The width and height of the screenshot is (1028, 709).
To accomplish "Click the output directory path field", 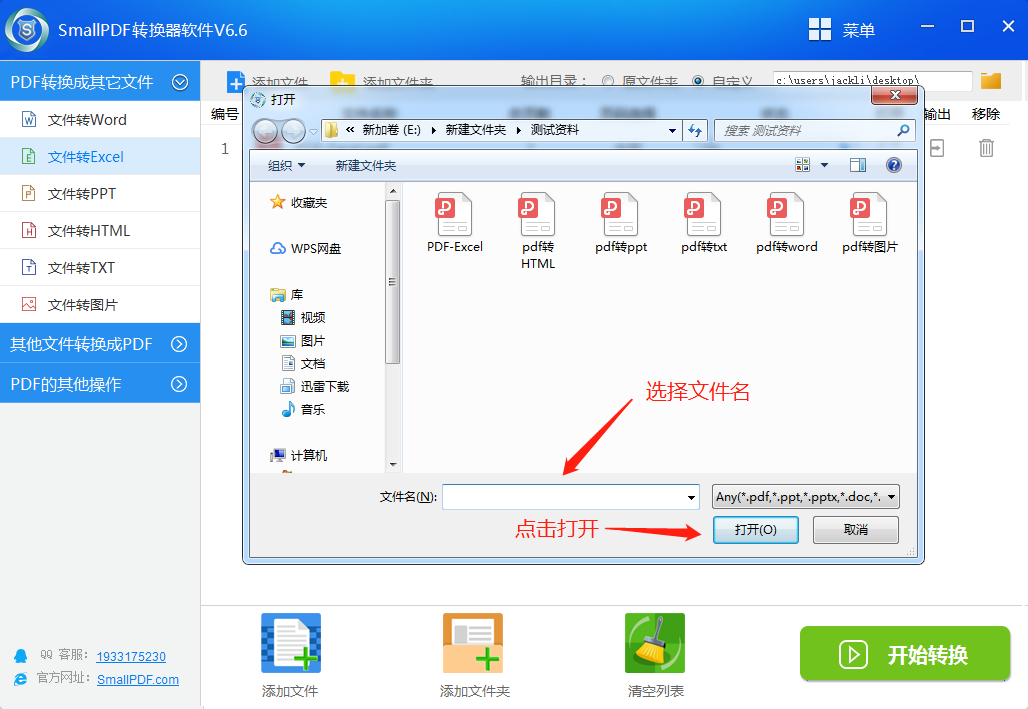I will 872,81.
